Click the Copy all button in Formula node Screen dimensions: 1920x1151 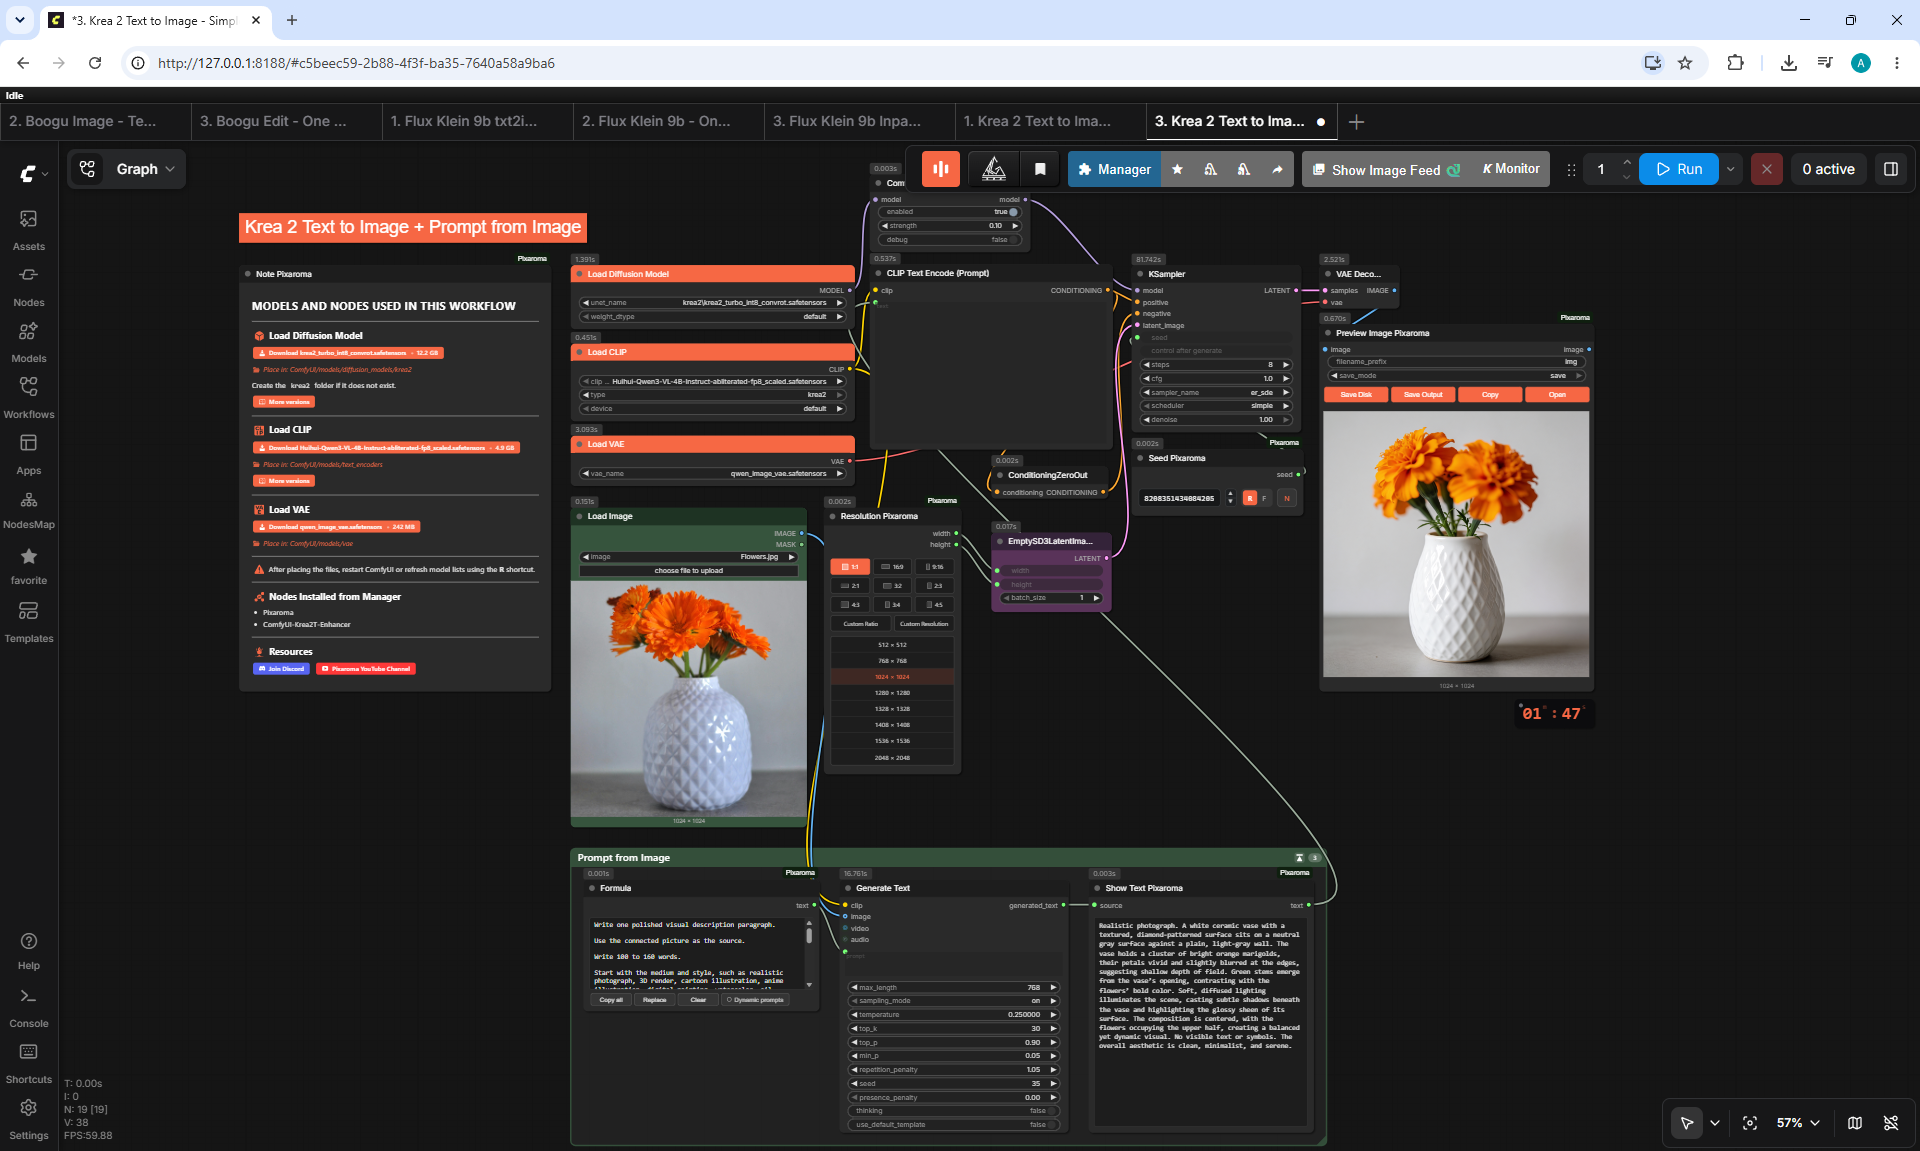tap(611, 1000)
